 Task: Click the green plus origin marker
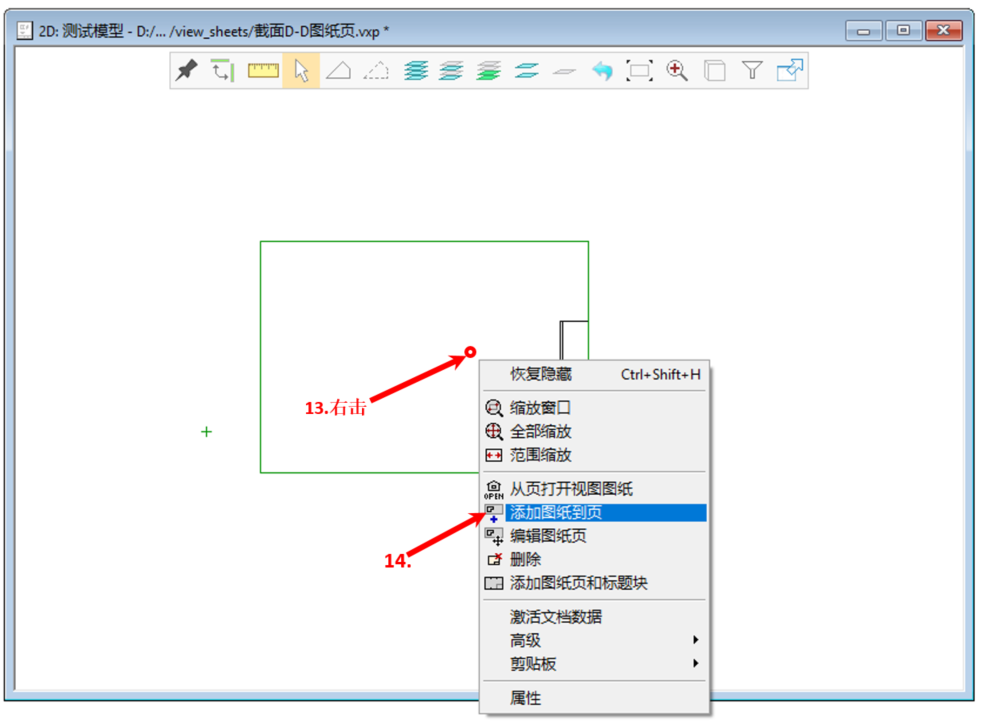[206, 432]
